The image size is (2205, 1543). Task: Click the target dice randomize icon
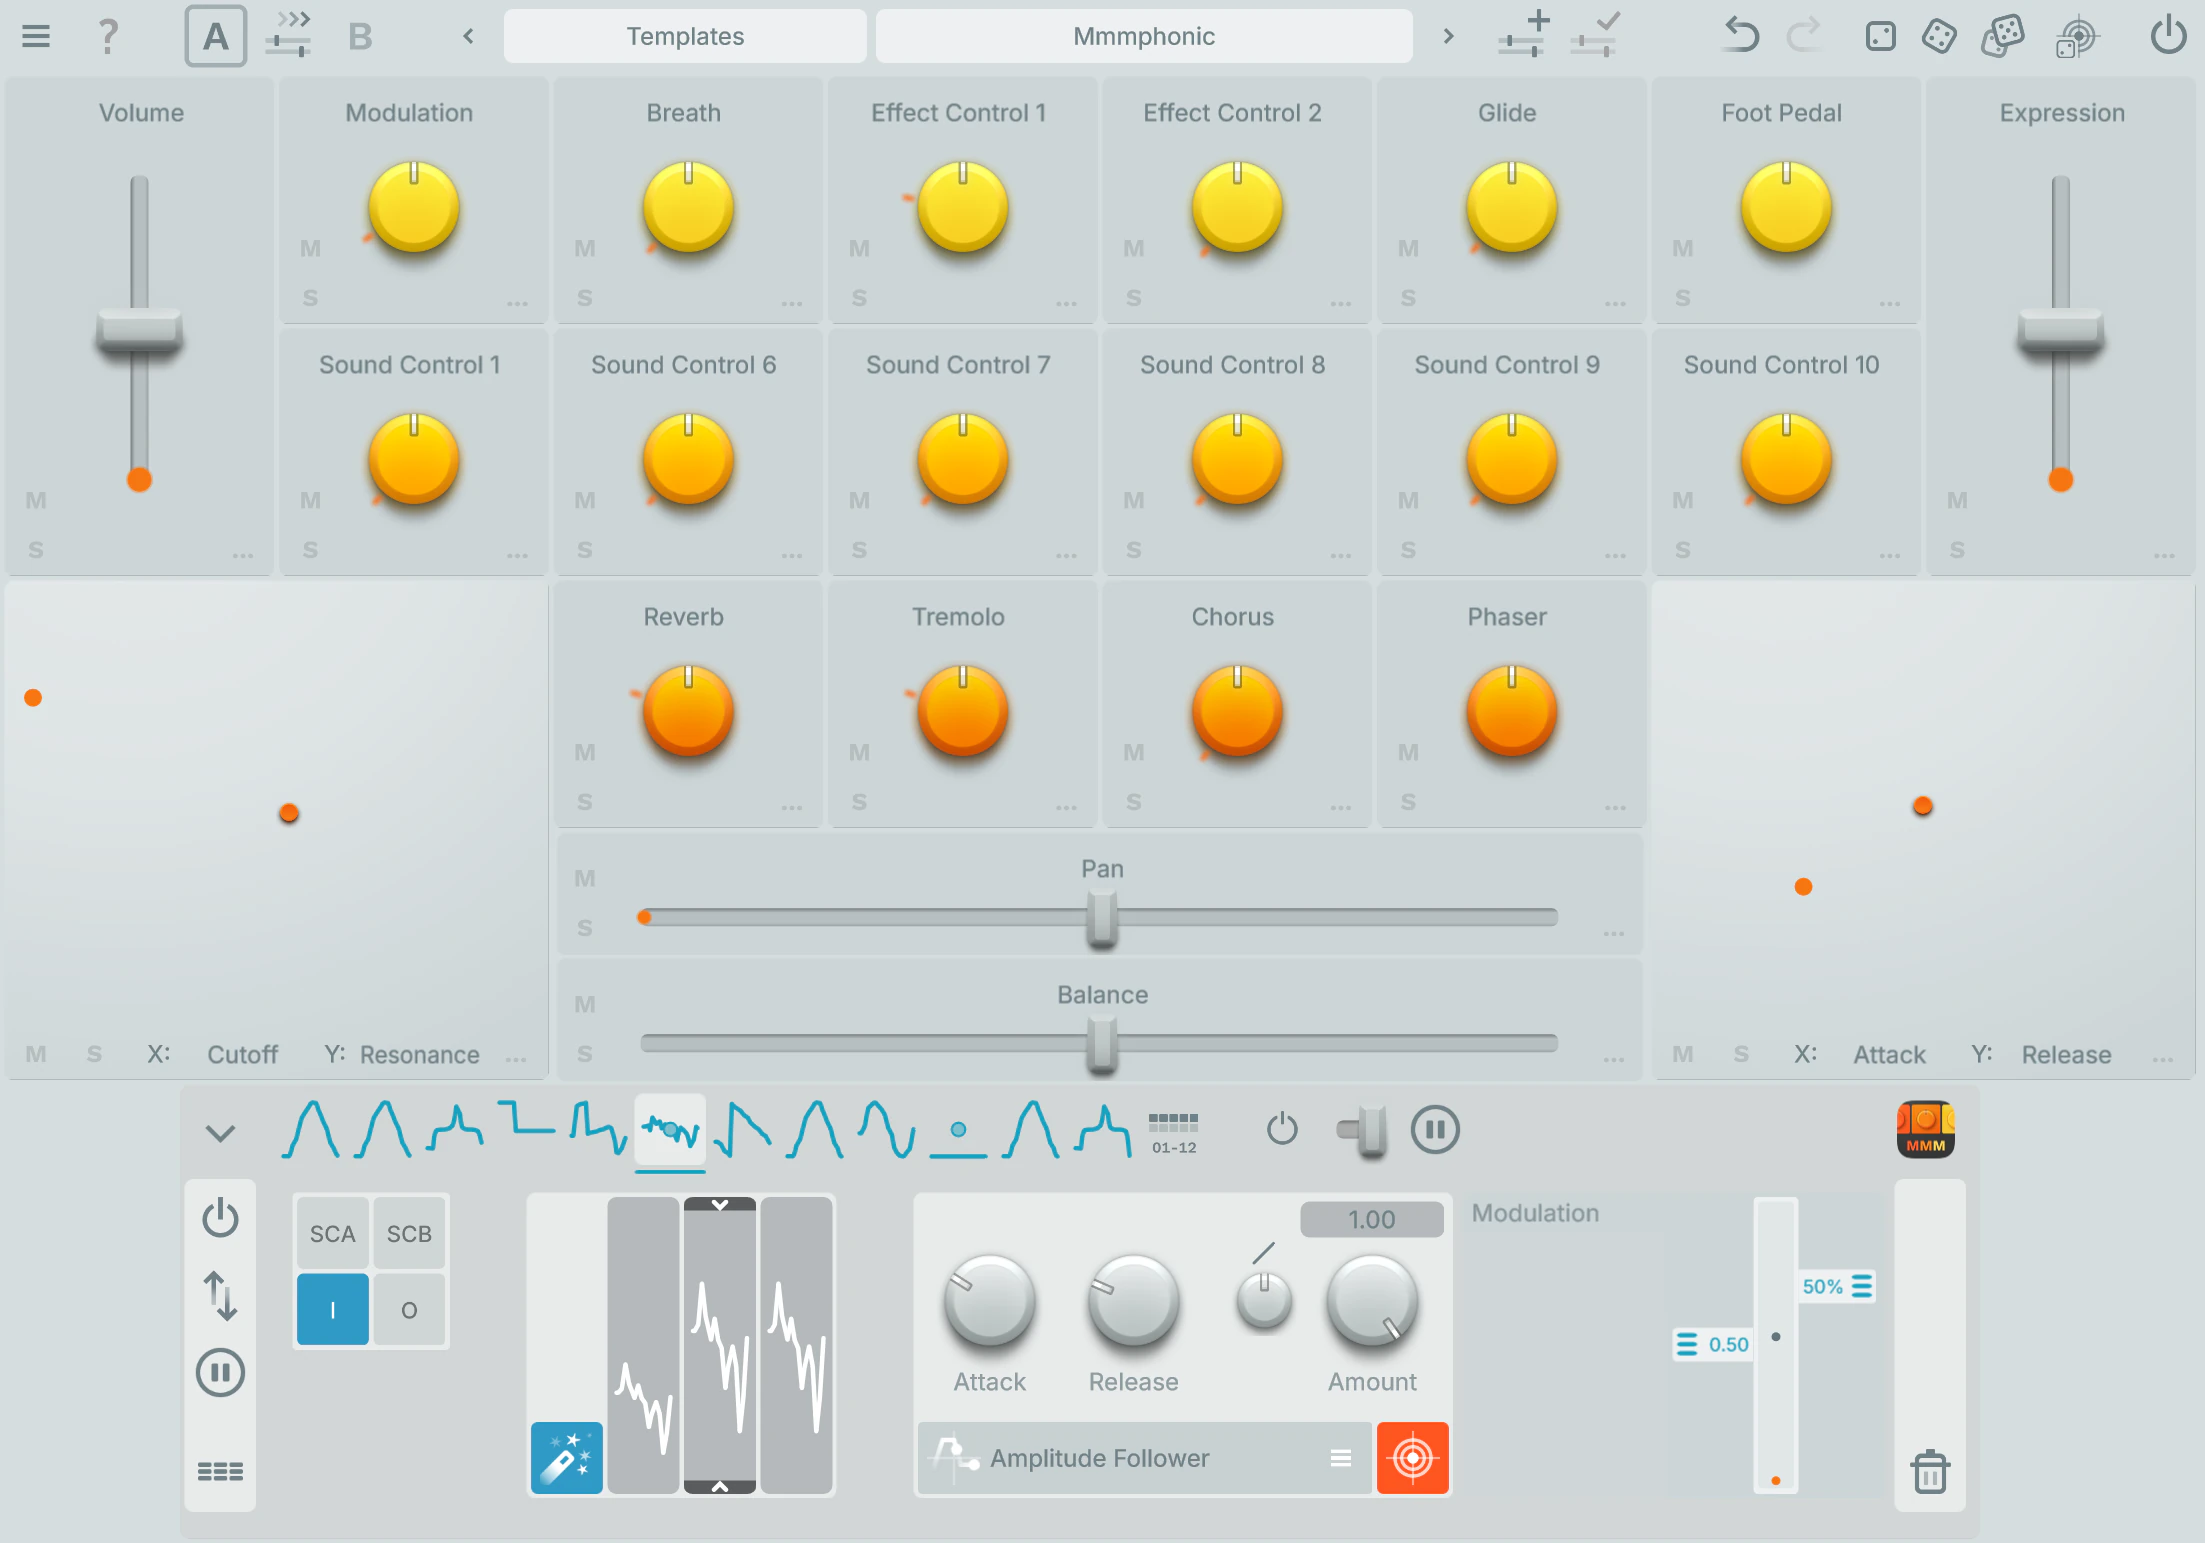(2077, 38)
